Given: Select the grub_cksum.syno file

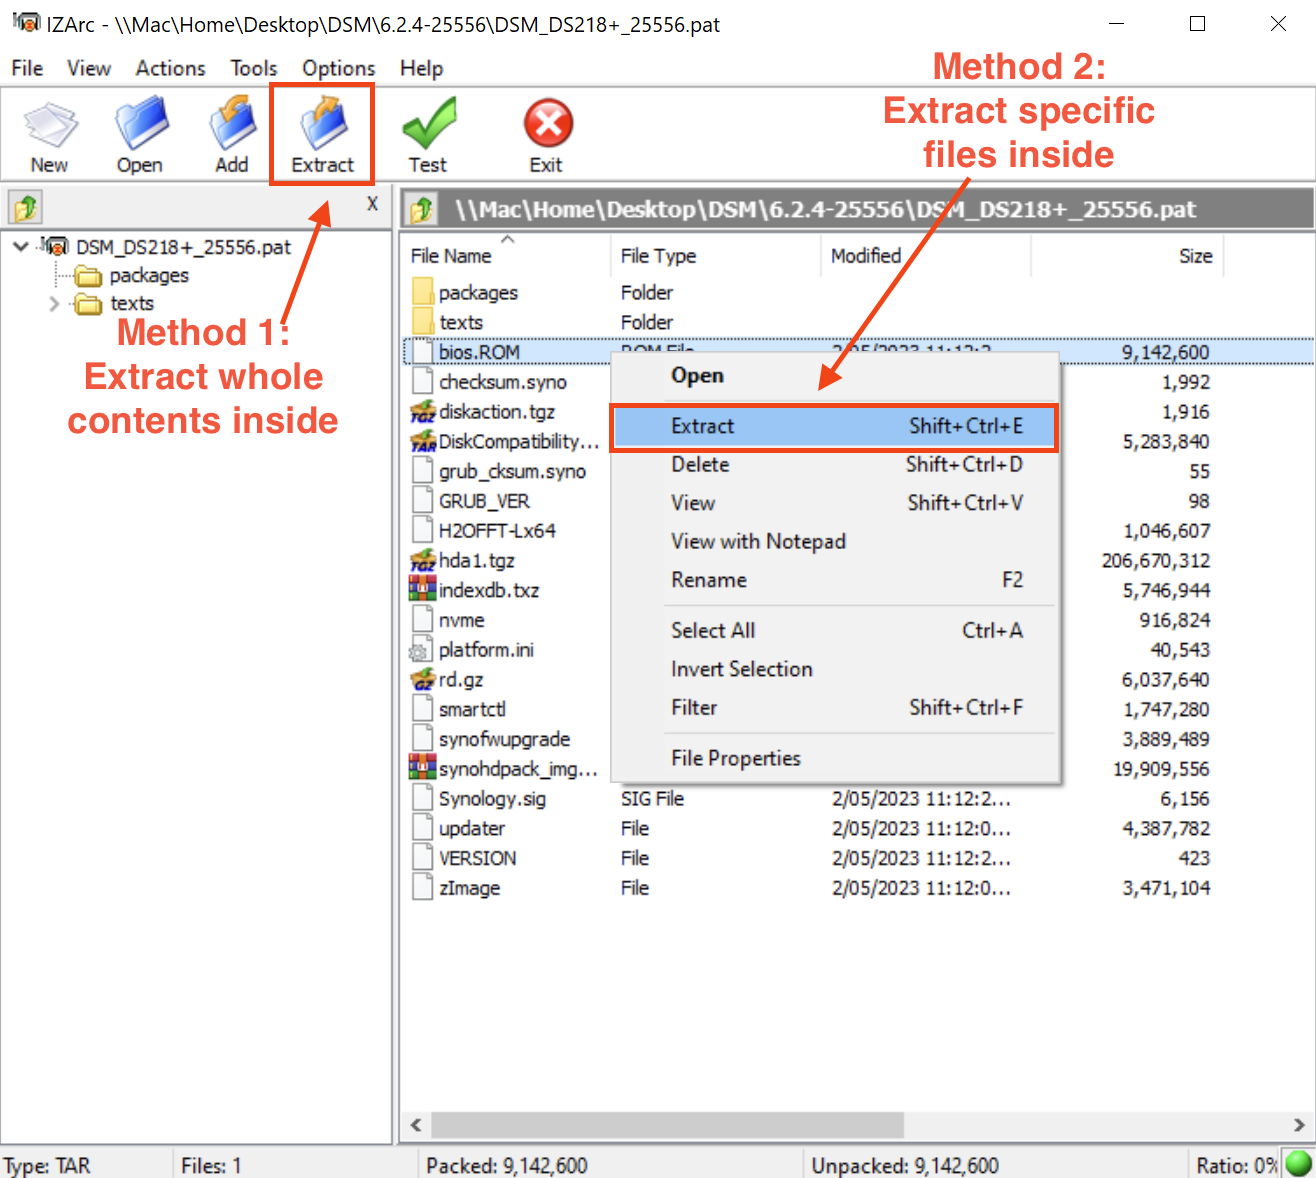Looking at the screenshot, I should pos(512,471).
